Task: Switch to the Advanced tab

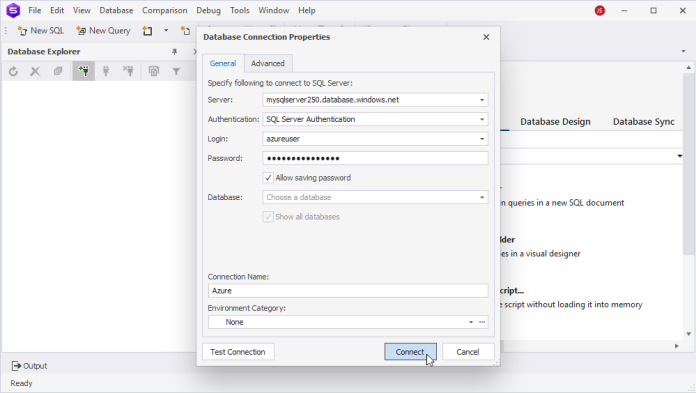Action: (x=268, y=64)
